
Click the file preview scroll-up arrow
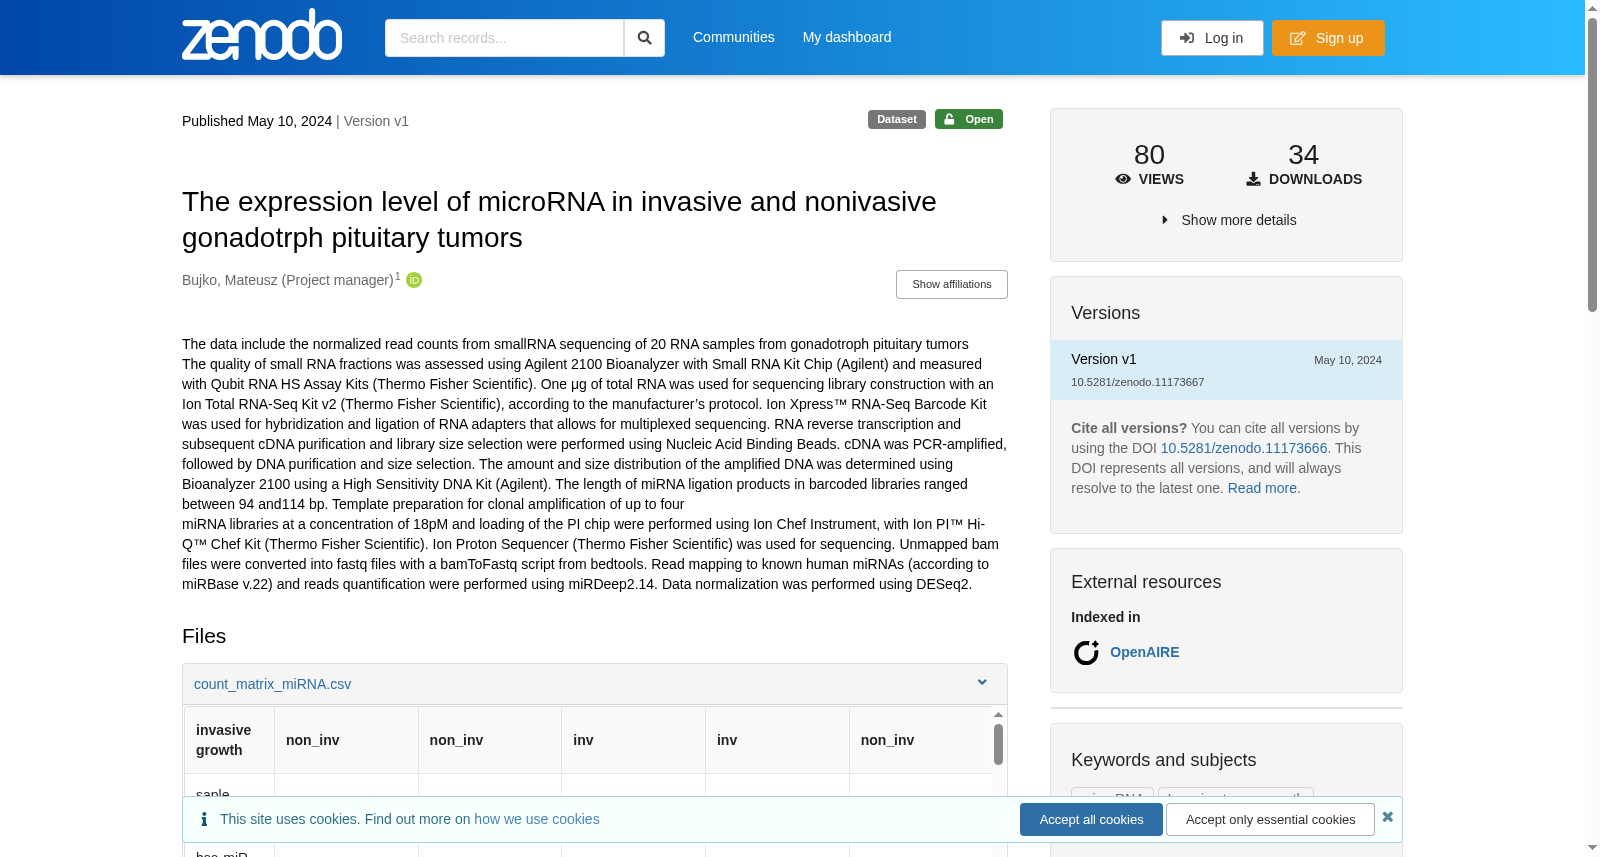998,714
